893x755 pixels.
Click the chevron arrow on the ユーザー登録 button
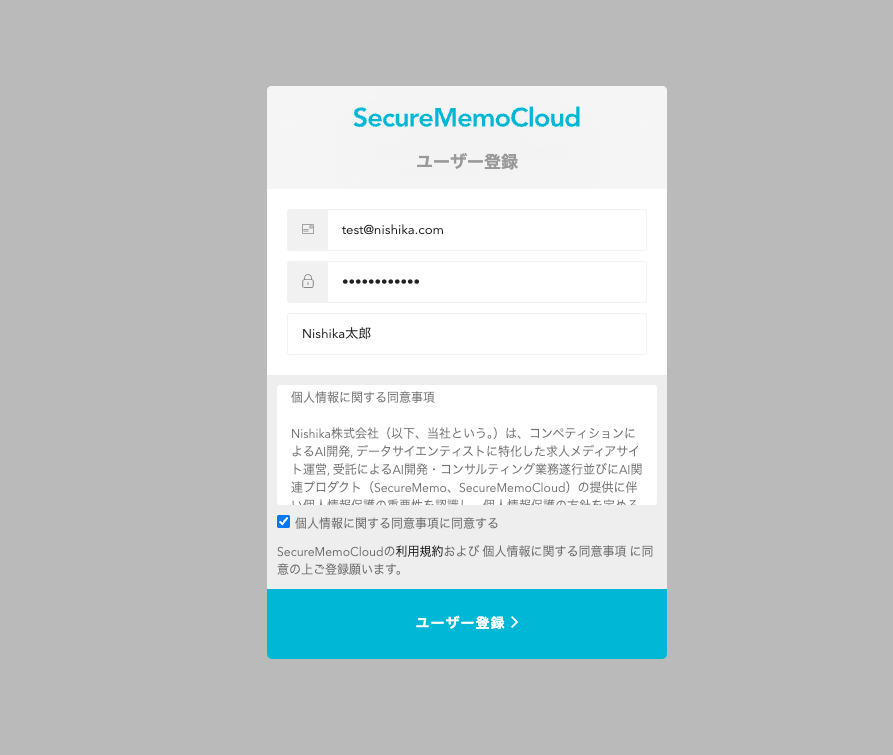[x=515, y=622]
